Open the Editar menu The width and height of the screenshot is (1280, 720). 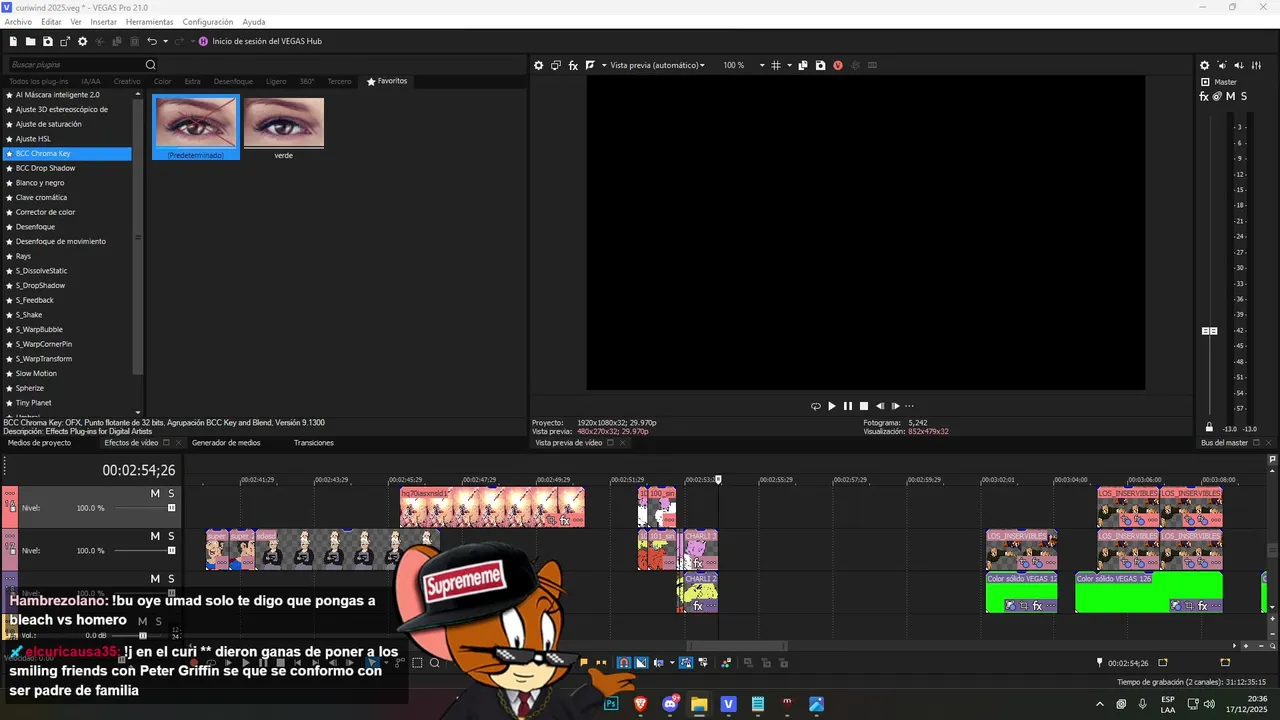pos(51,21)
